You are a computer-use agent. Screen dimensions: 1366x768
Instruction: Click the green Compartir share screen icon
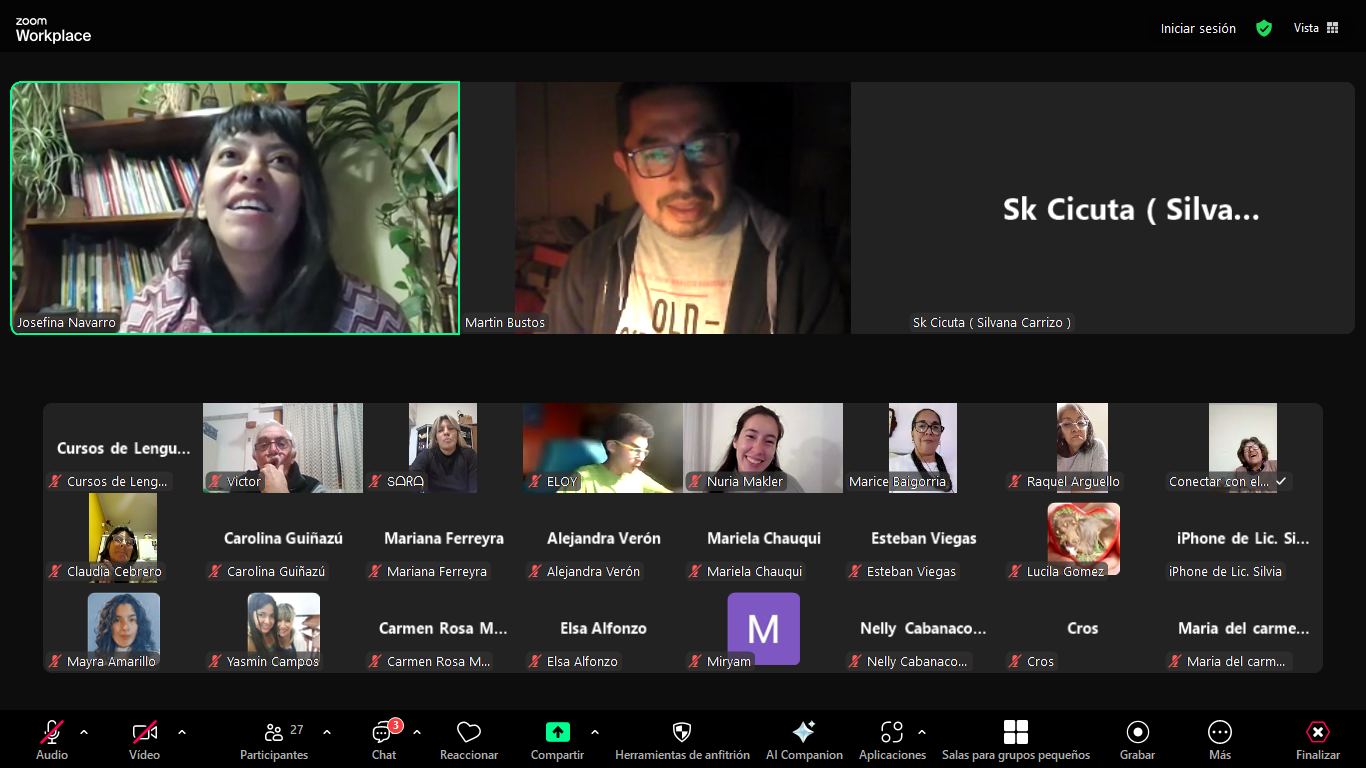(x=557, y=732)
